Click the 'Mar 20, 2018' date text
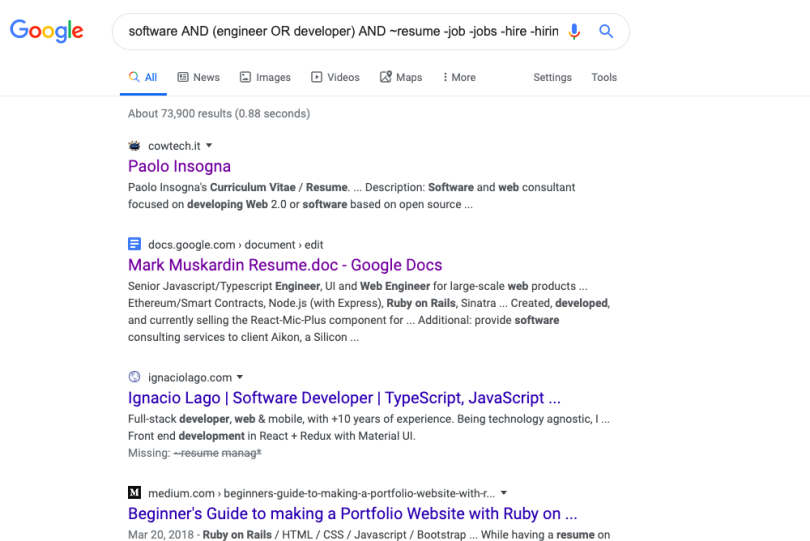 161,534
